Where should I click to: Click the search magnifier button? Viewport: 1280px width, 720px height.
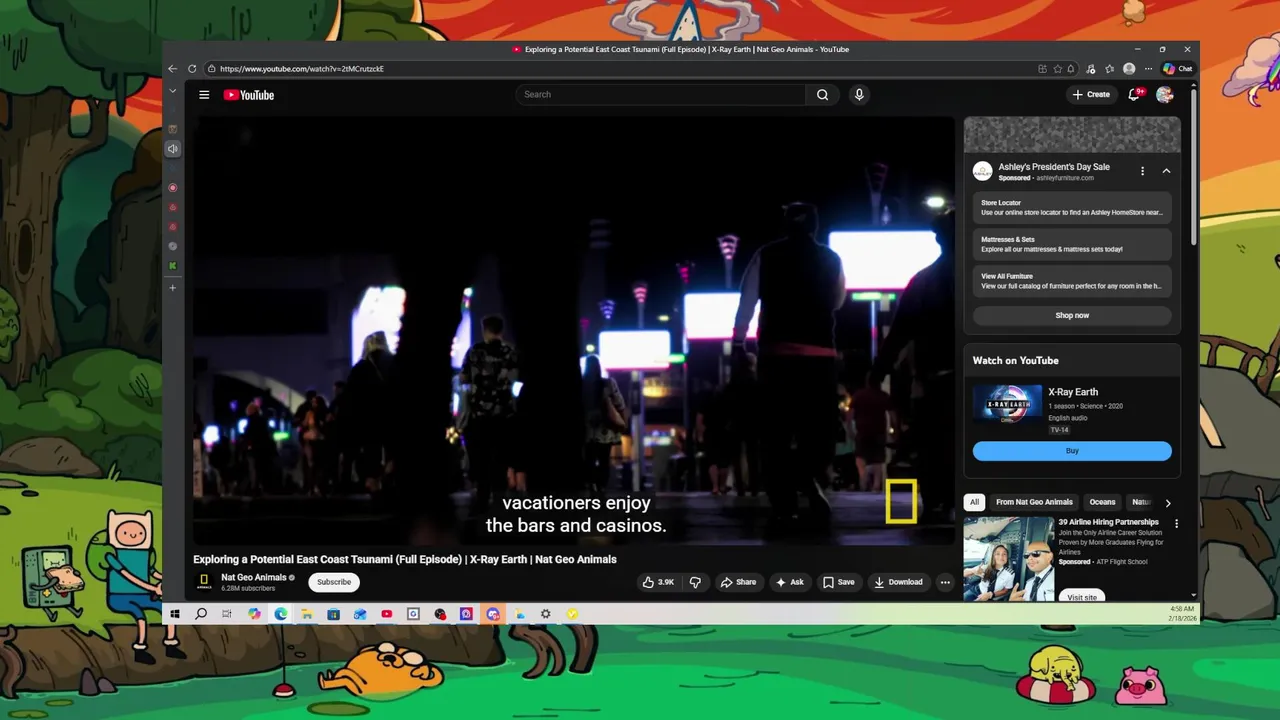[822, 95]
